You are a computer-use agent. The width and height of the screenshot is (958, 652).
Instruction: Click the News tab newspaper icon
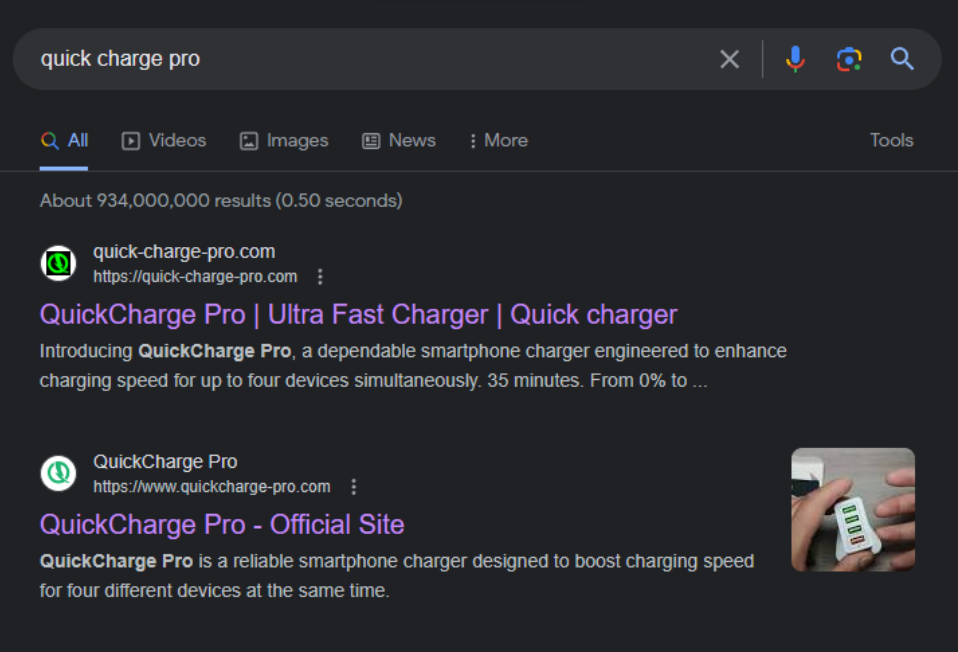370,140
